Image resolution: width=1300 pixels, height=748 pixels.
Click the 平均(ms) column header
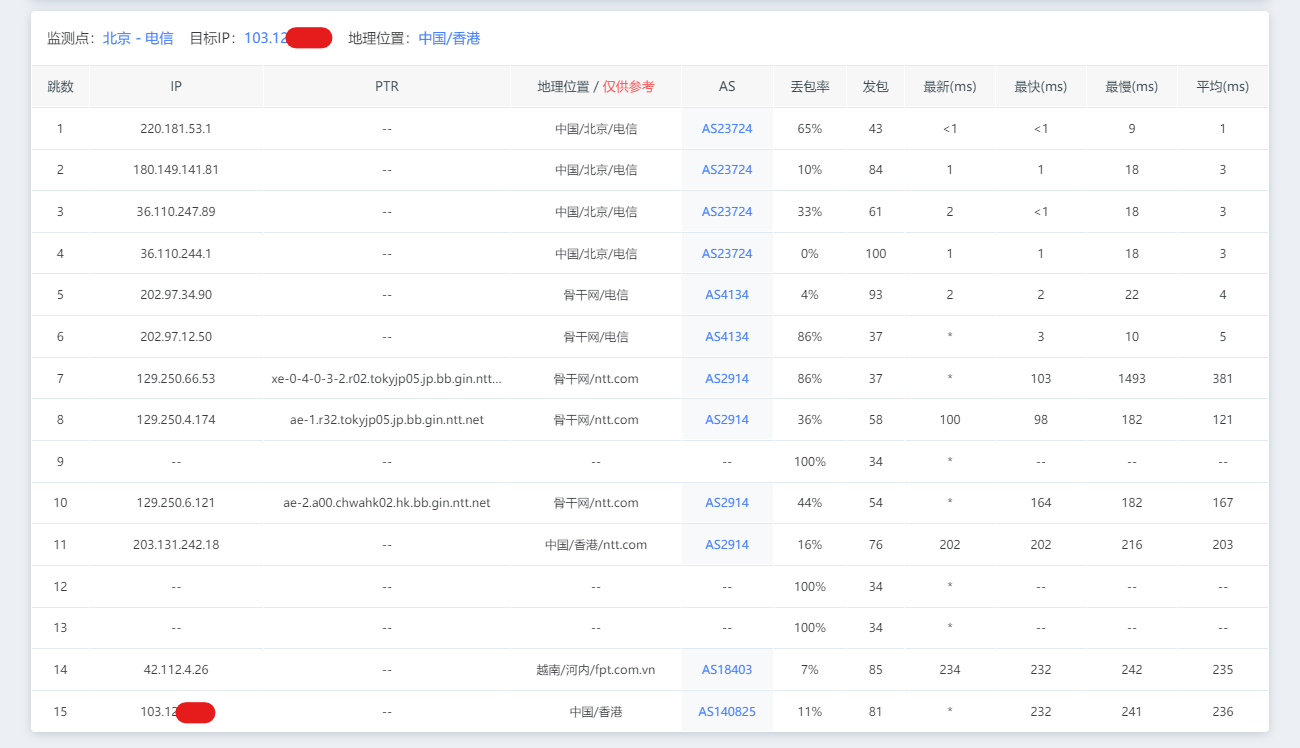click(x=1223, y=87)
